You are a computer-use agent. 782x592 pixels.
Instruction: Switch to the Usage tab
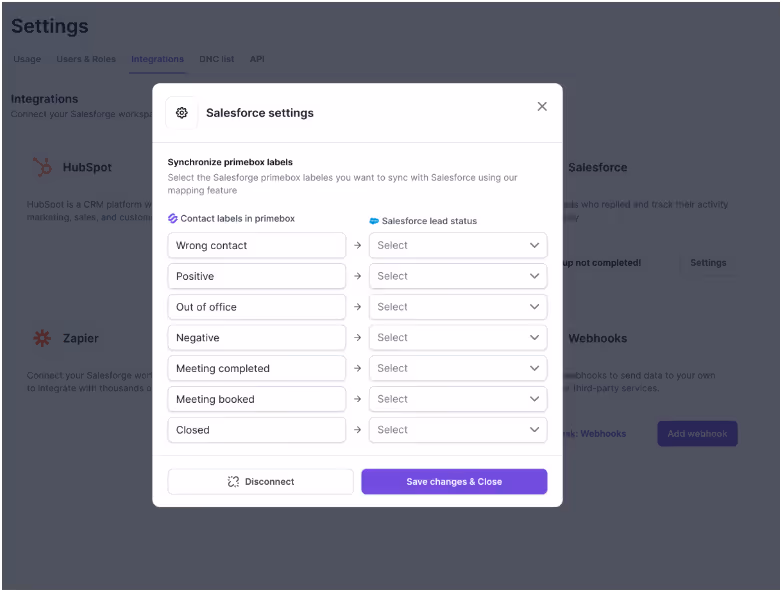[27, 59]
